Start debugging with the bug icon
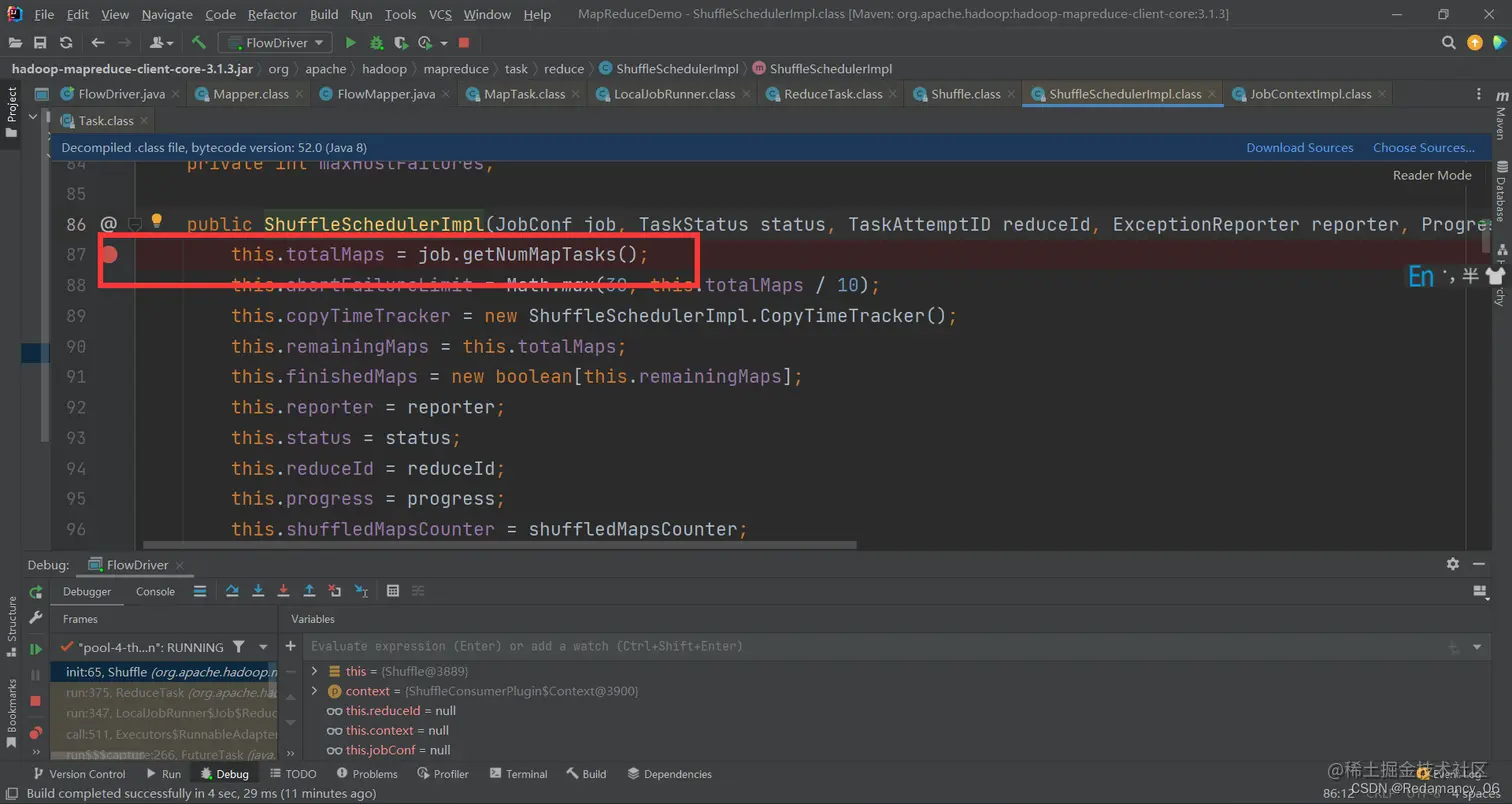The image size is (1512, 804). (x=376, y=43)
